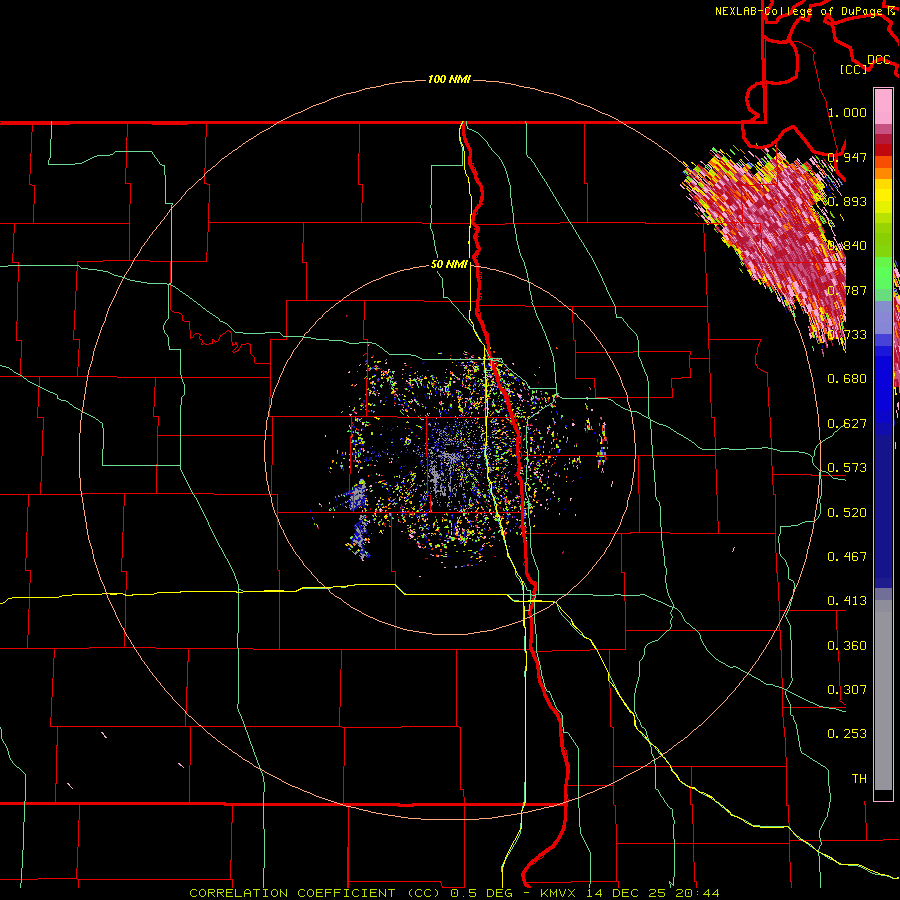Click the CORRELATION COEFFICIENT caption at the bottom

454,893
